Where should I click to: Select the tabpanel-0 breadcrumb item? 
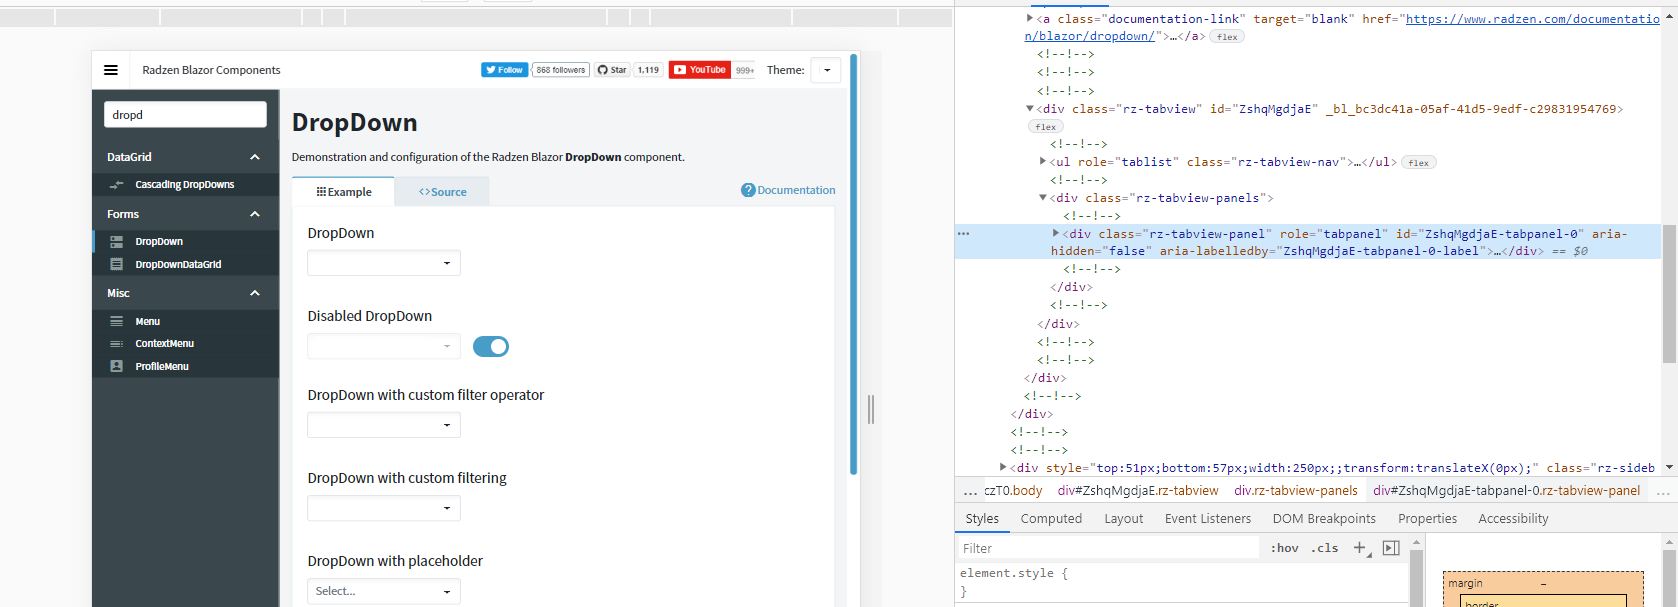click(x=1506, y=491)
